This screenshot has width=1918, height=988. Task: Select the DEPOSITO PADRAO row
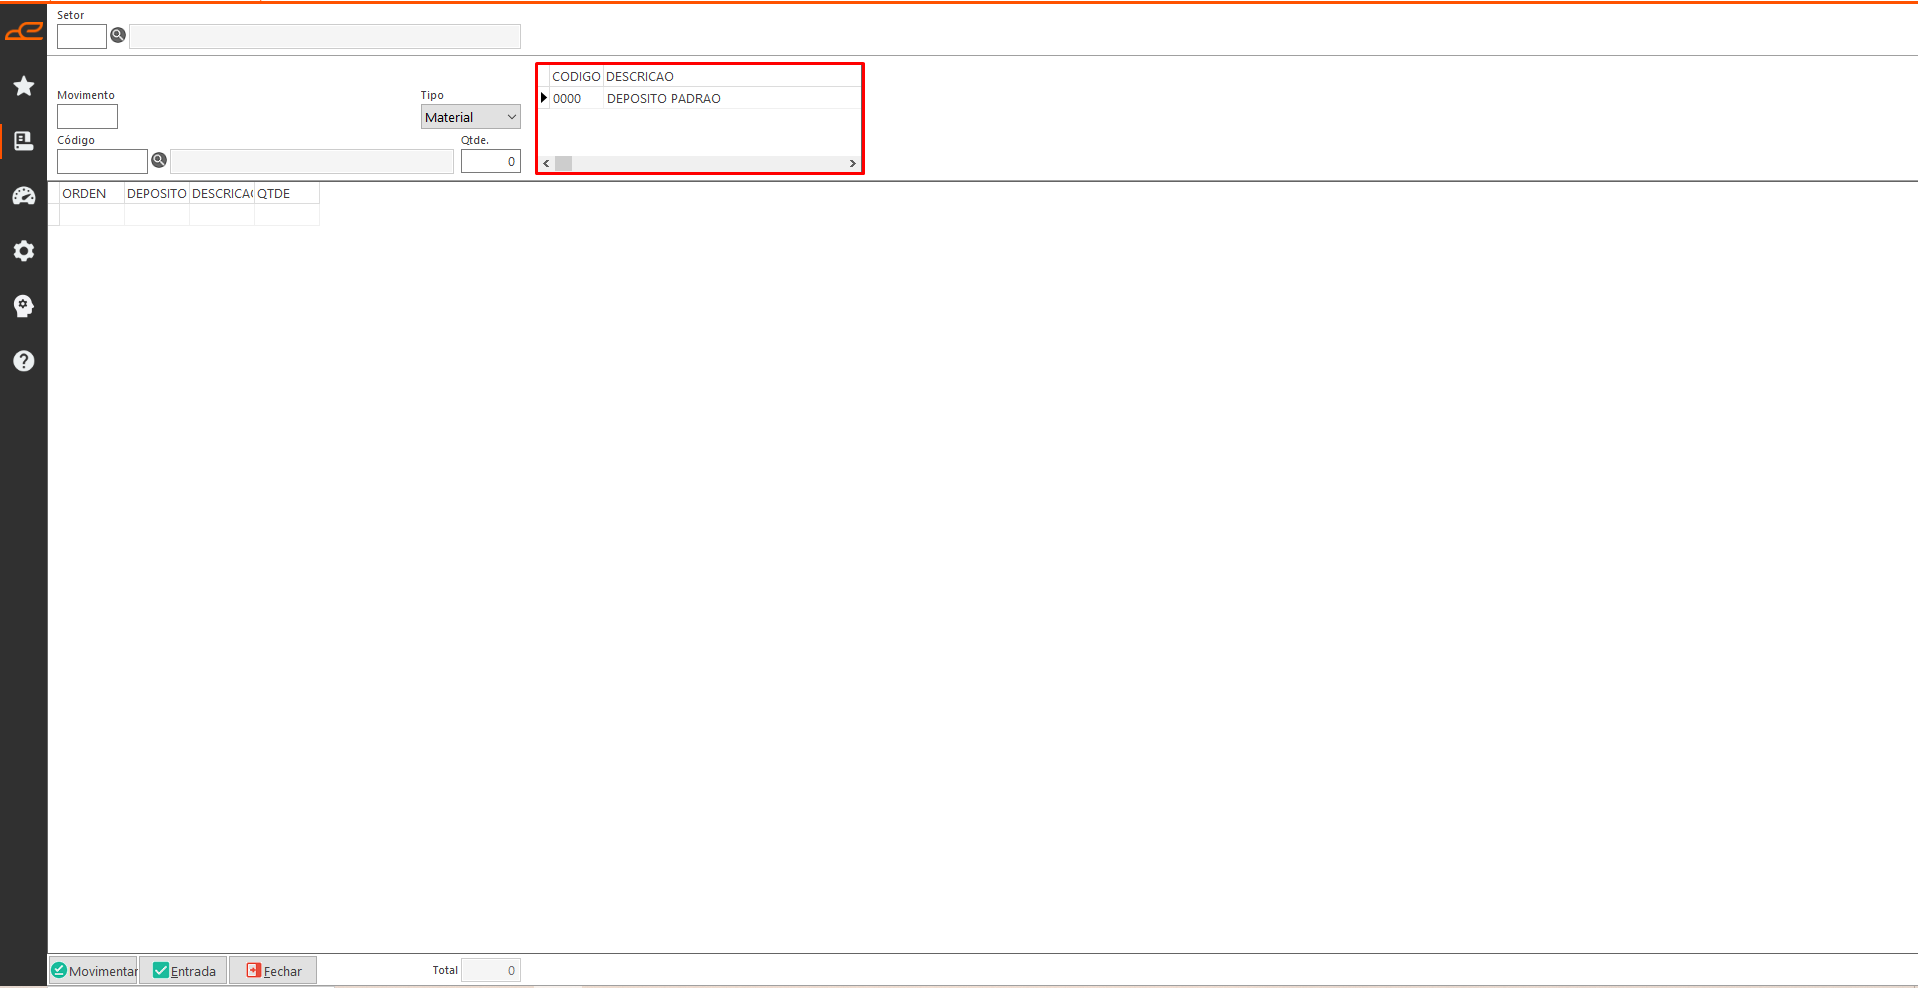tap(663, 98)
